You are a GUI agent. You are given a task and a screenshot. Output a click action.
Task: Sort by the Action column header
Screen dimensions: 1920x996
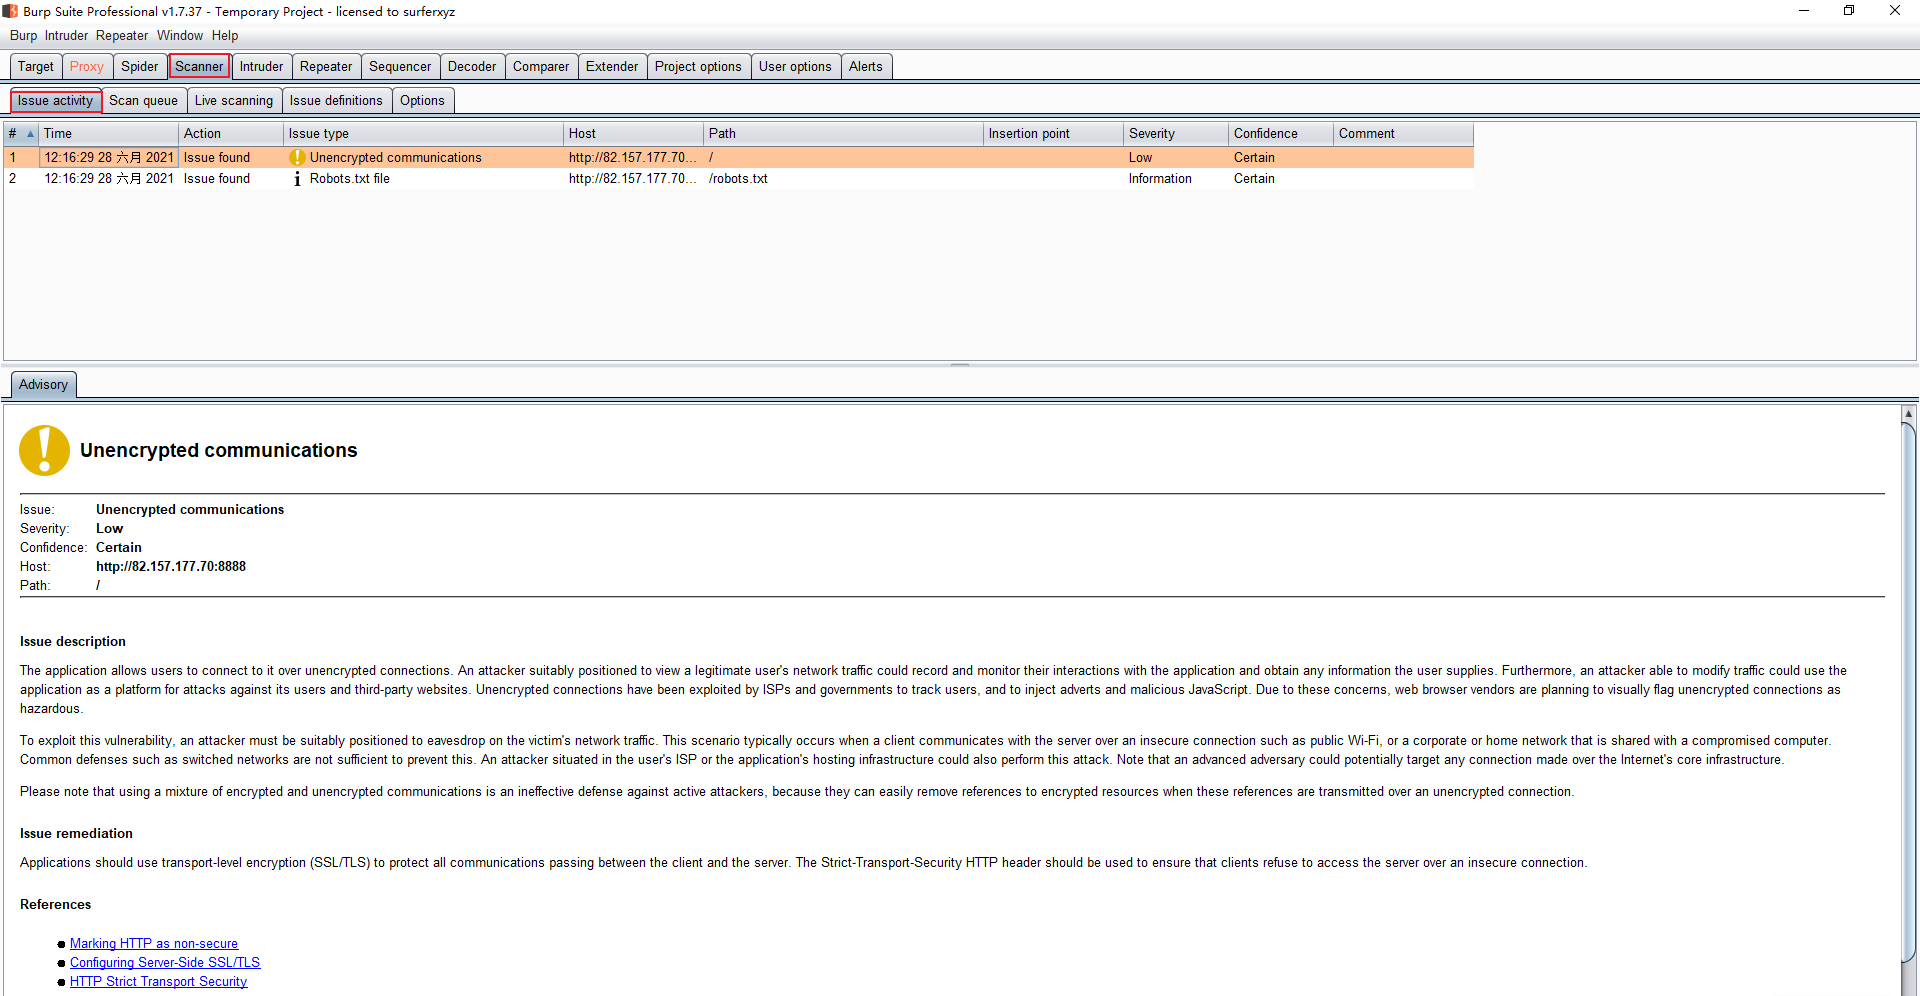click(231, 134)
